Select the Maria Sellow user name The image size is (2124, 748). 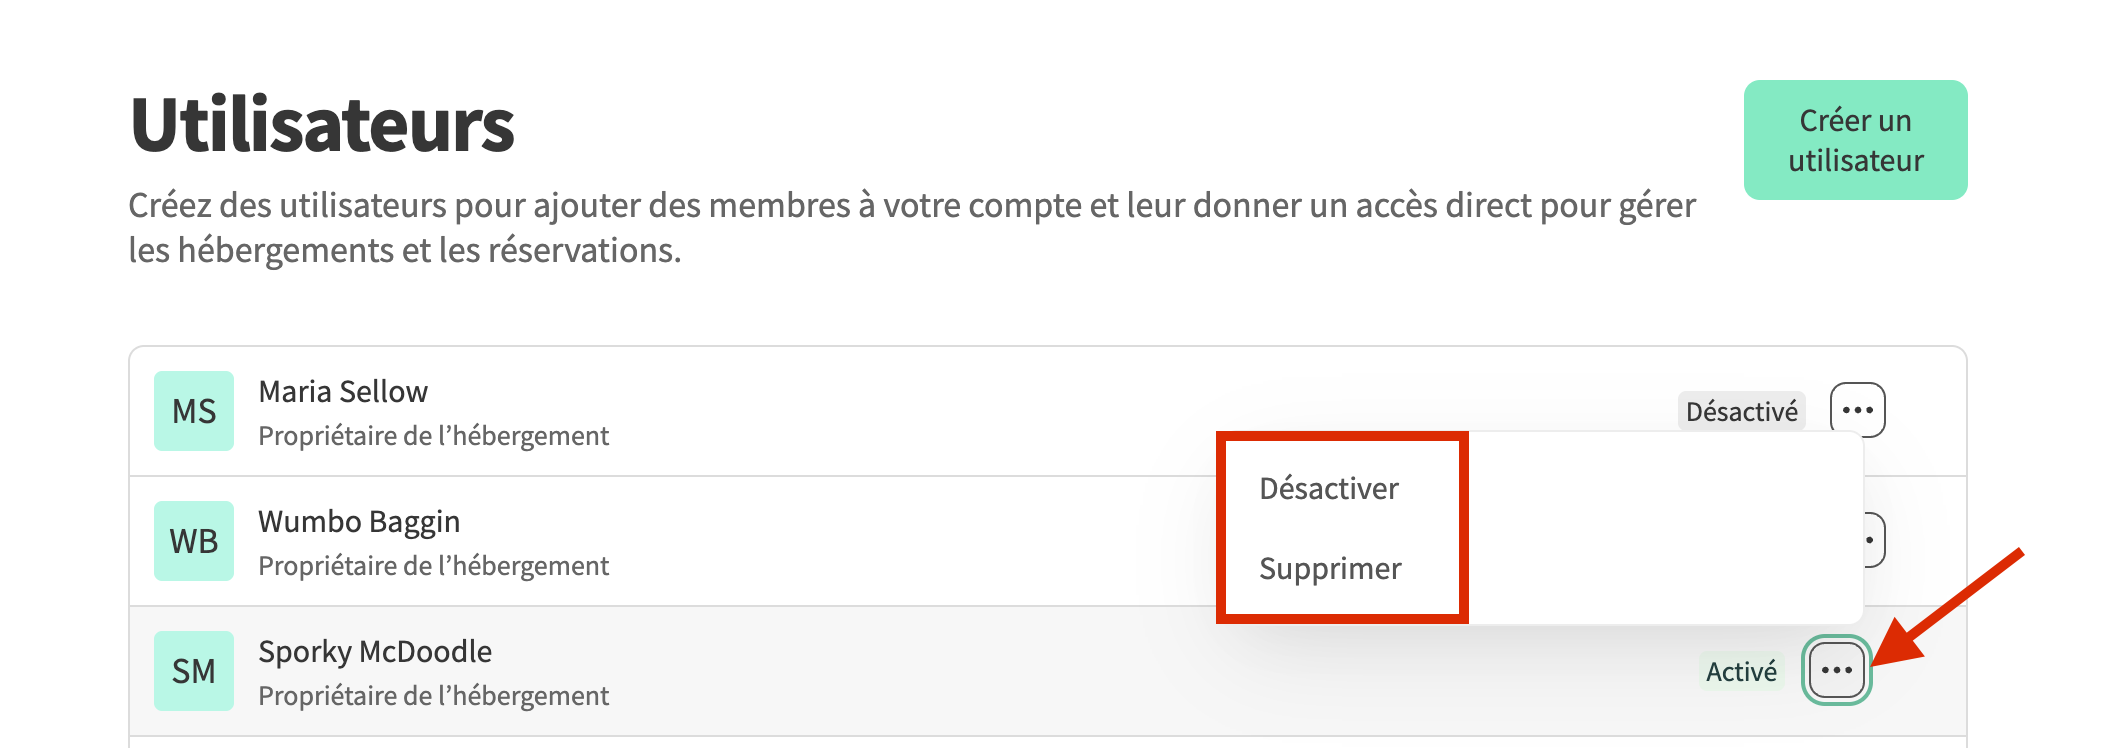pos(343,391)
